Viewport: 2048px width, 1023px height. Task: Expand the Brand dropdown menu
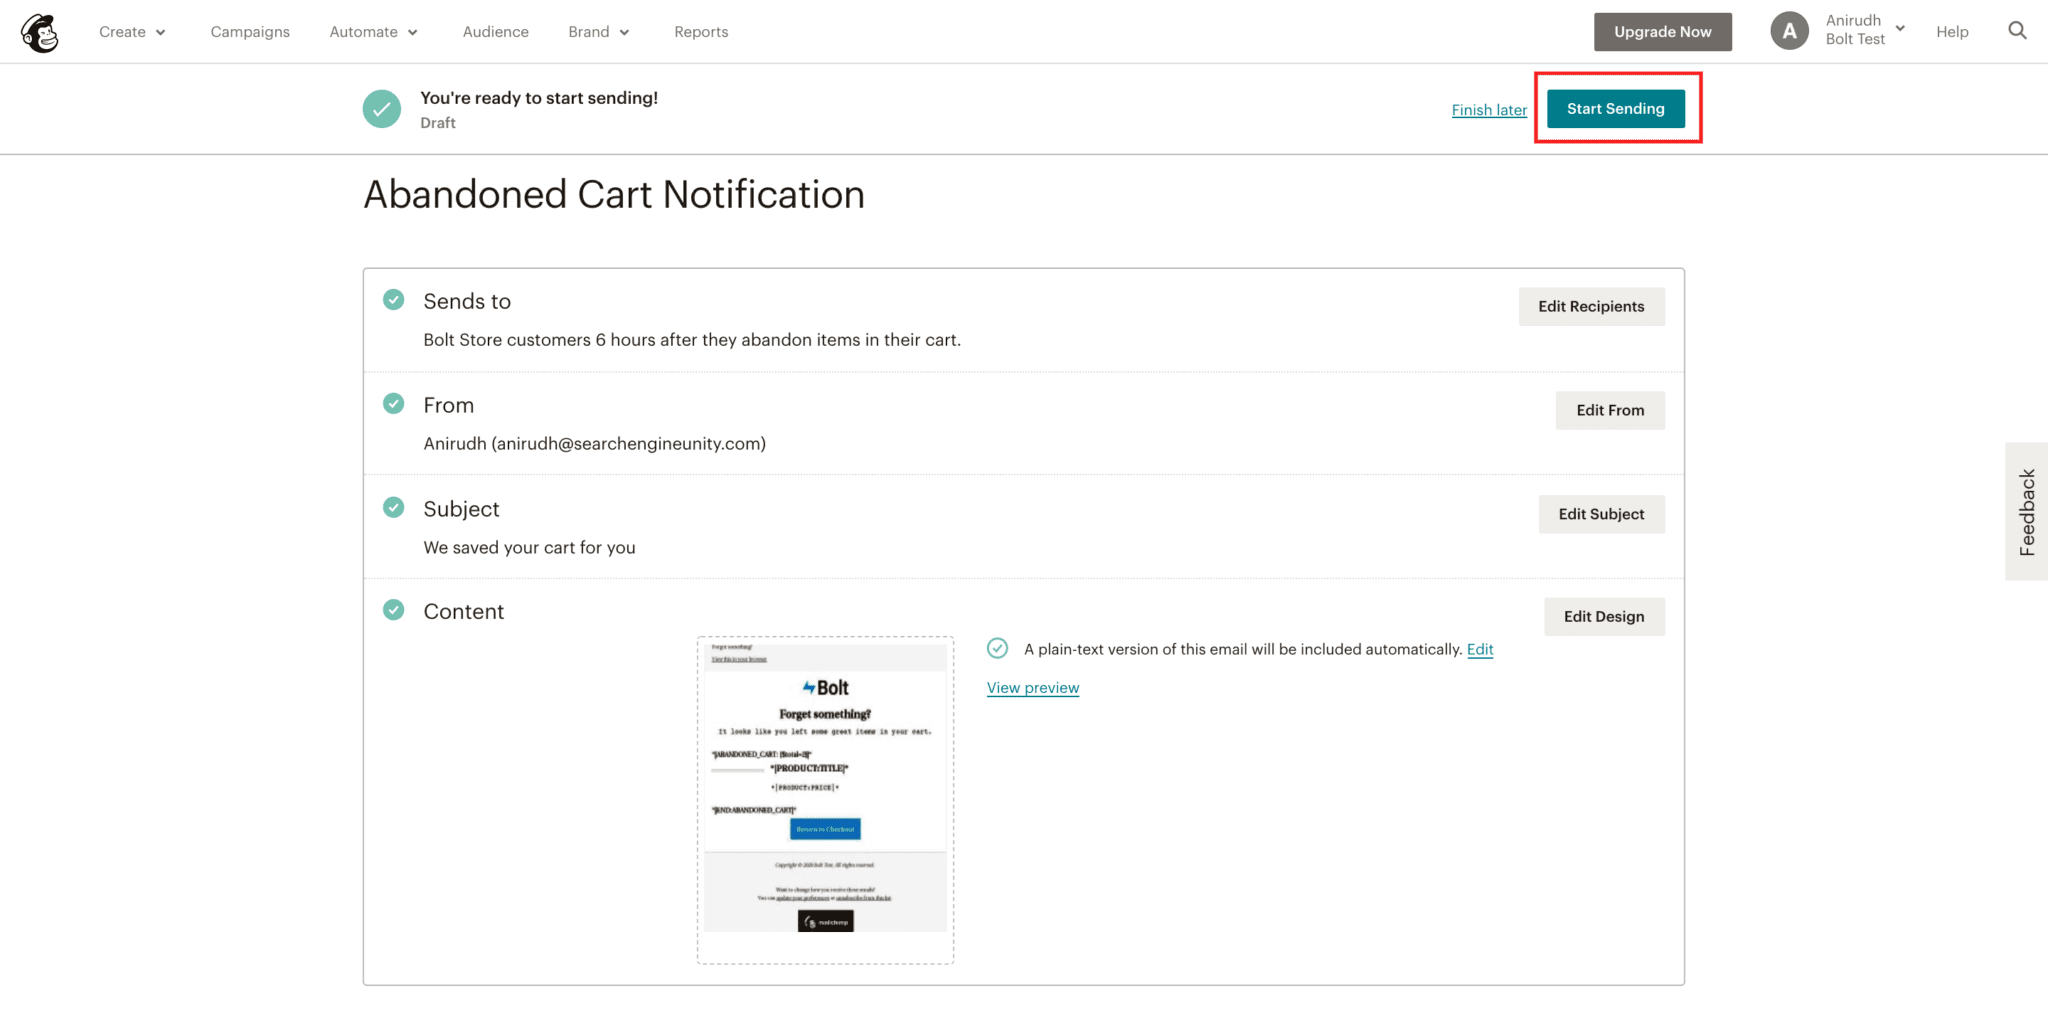pyautogui.click(x=599, y=32)
